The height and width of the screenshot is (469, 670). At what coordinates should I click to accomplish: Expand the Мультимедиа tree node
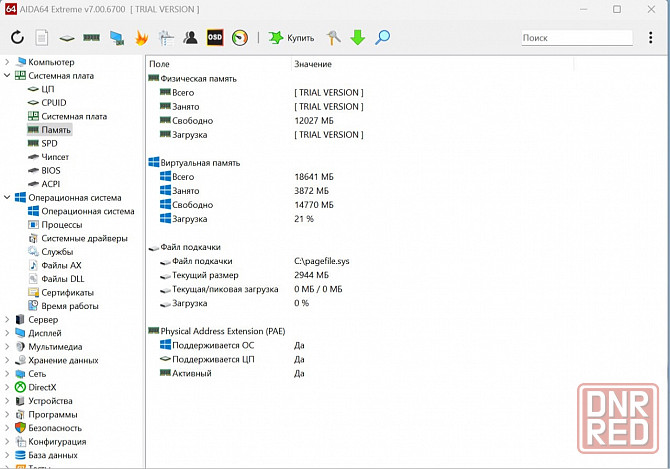[8, 347]
